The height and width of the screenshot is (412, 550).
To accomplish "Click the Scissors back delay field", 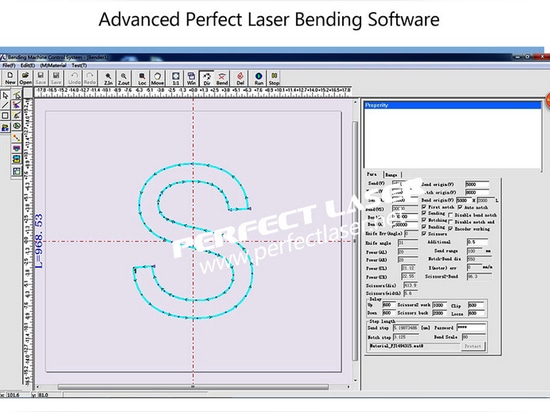I will tap(440, 313).
